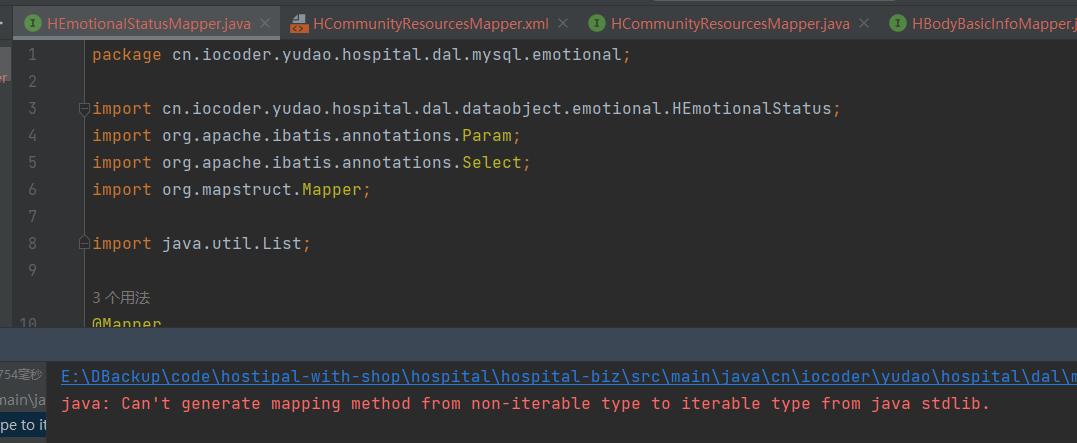Click the HBodyBasicInfoMapper interface icon
This screenshot has width=1077, height=443.
point(898,23)
